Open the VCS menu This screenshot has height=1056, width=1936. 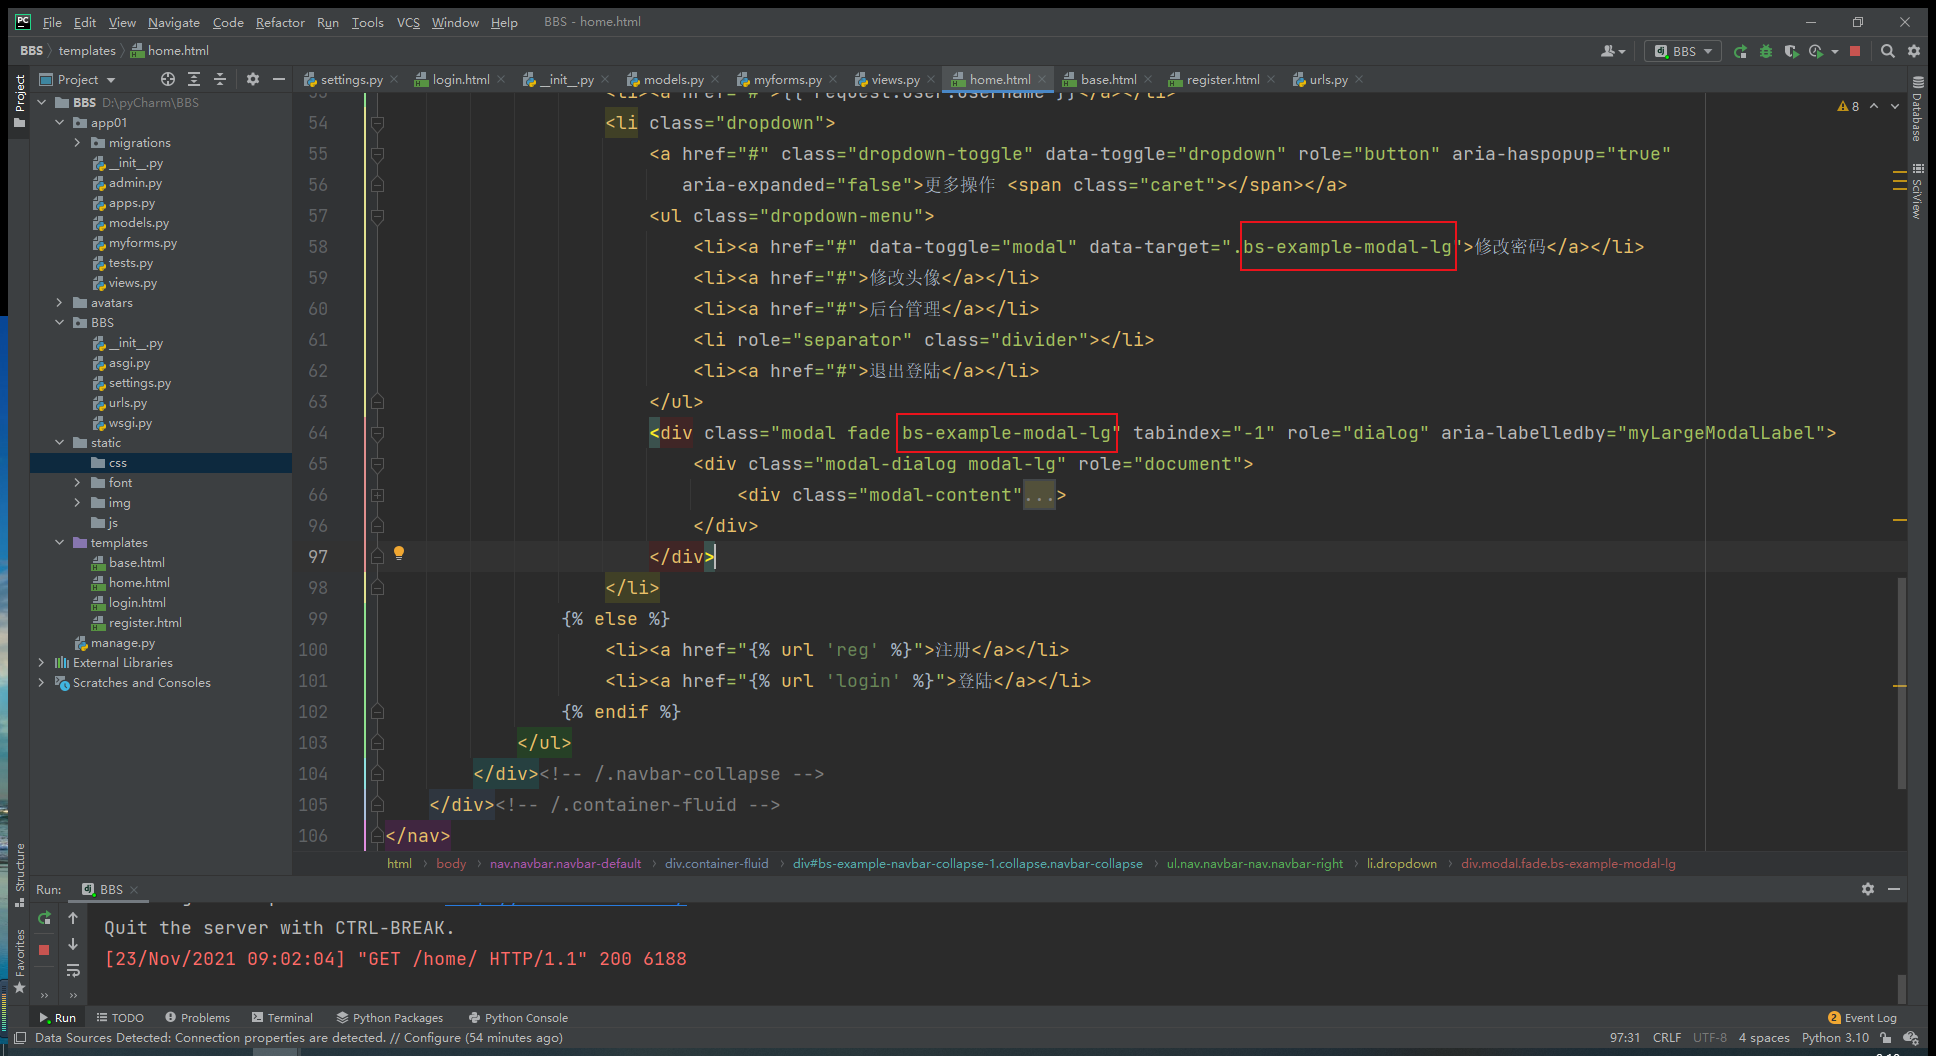(408, 22)
